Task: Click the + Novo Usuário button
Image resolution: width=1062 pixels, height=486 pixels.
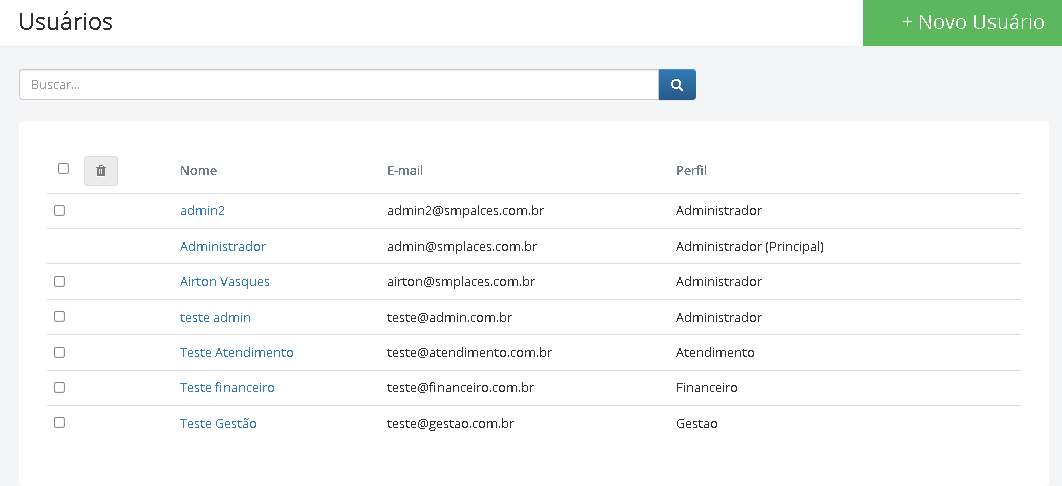Action: (962, 23)
